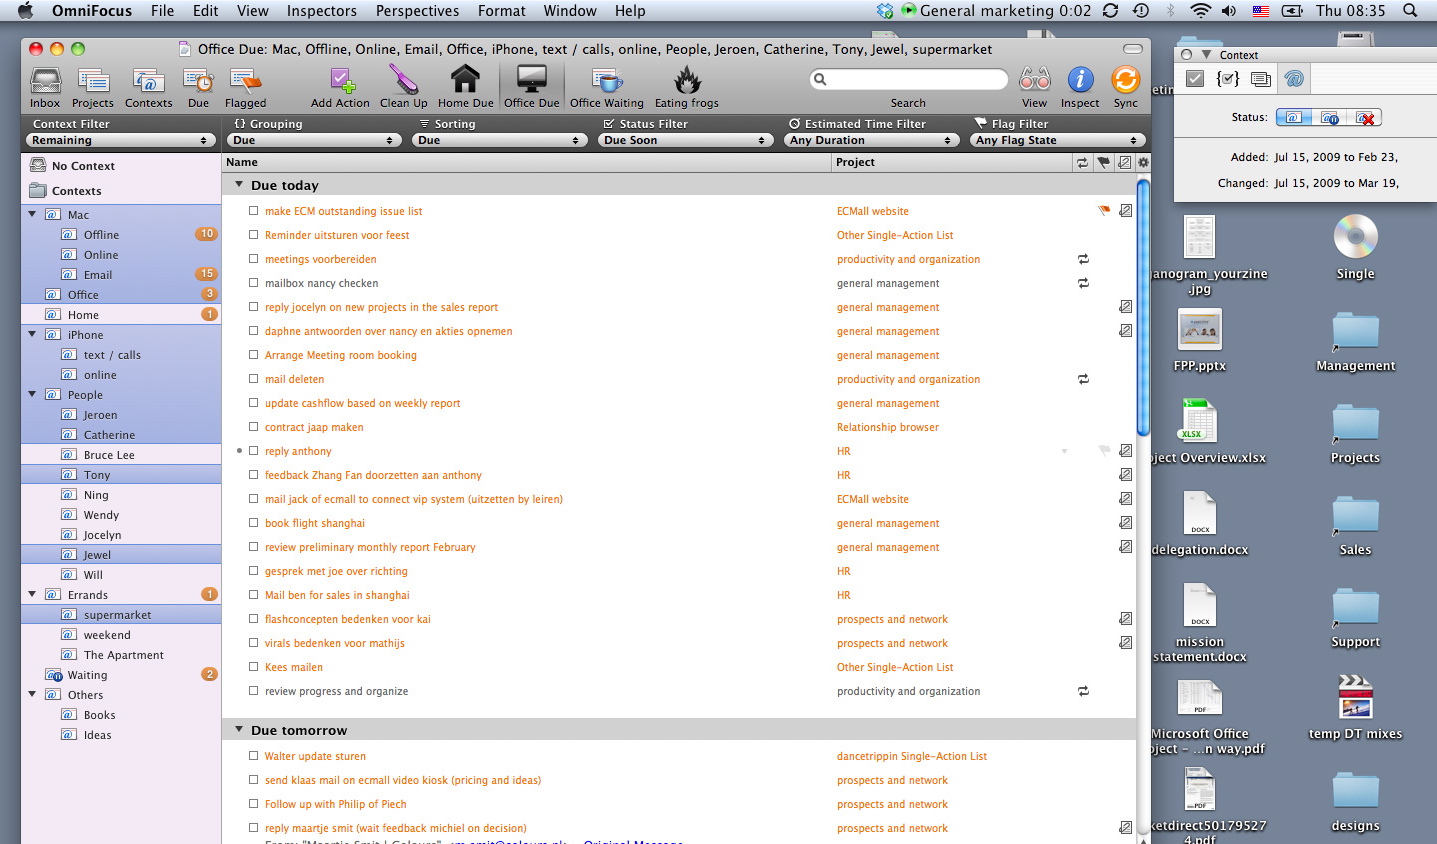Image resolution: width=1437 pixels, height=844 pixels.
Task: Select Active status in Context inspector
Action: [1293, 117]
